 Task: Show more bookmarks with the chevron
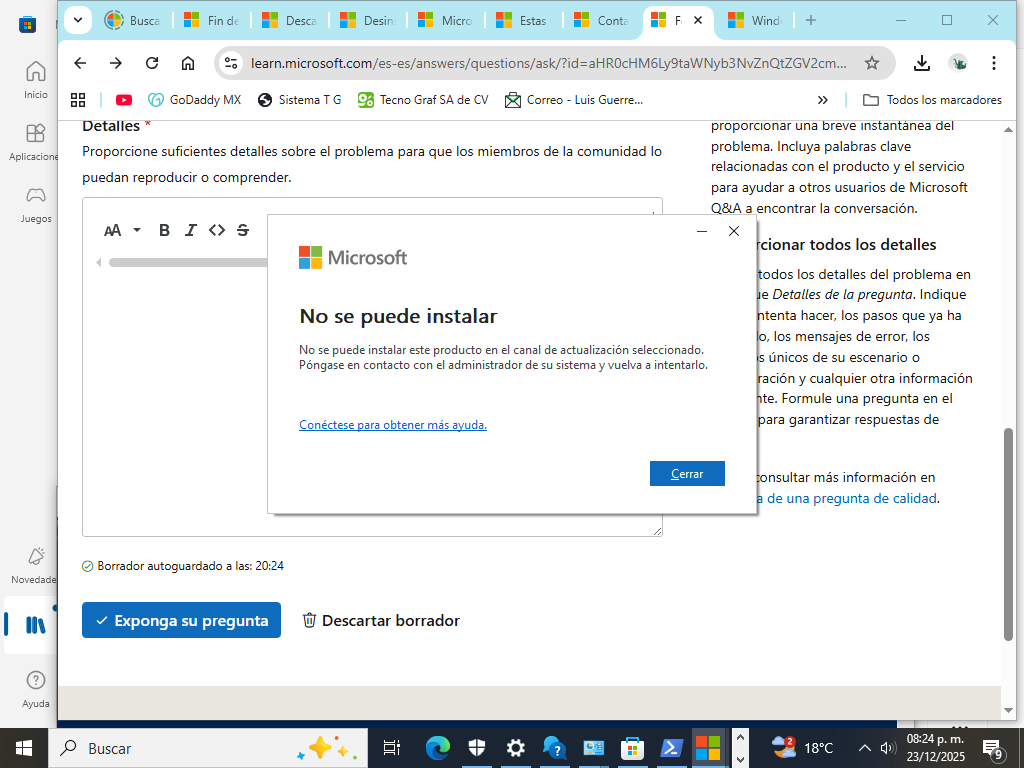[823, 100]
